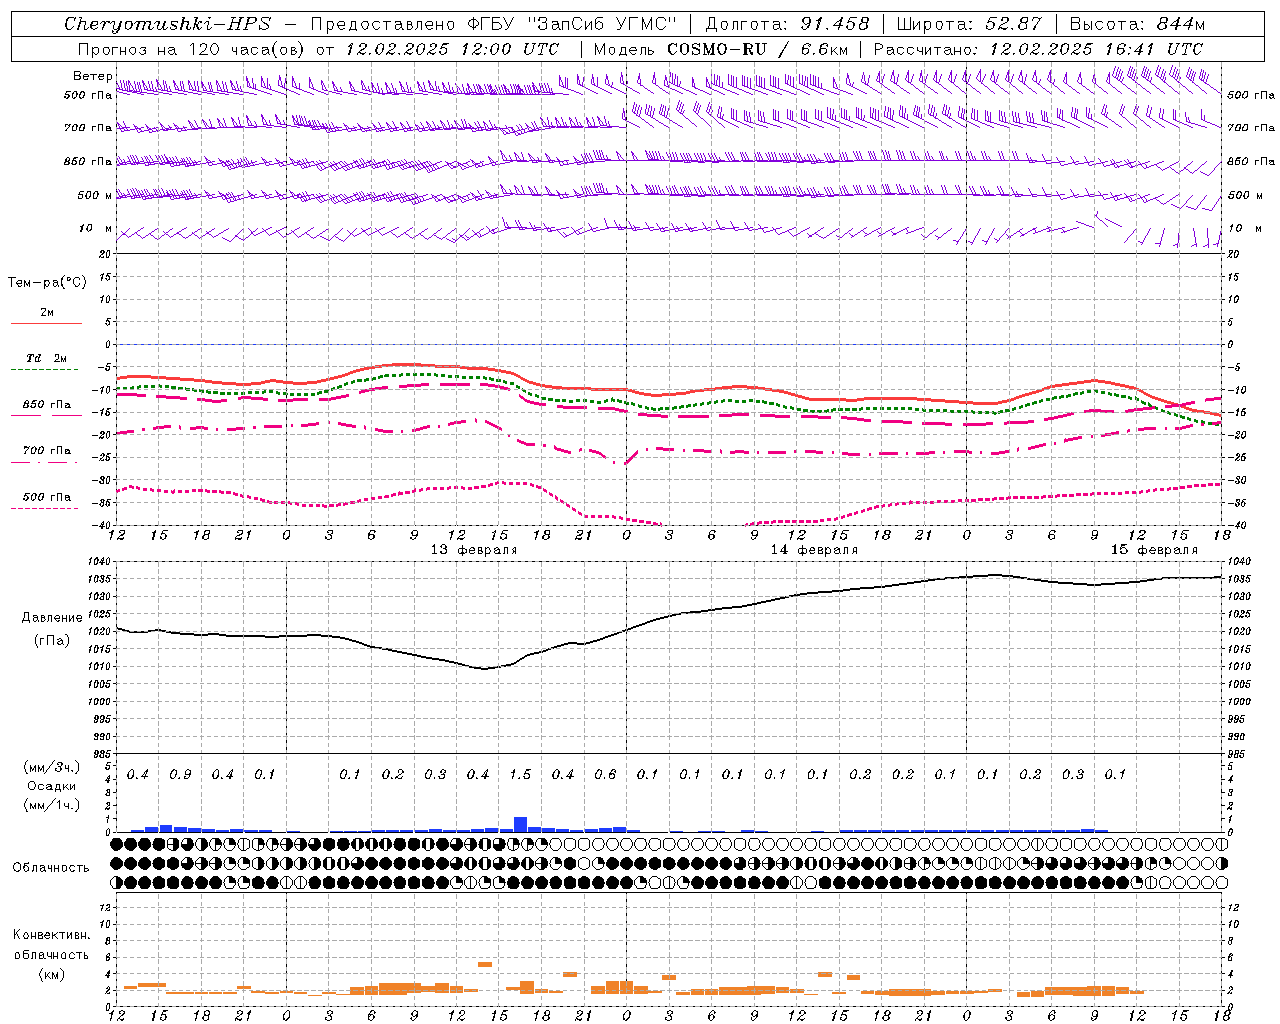Select the Высота: 844м elevation text
Image resolution: width=1280 pixels, height=1024 pixels.
coord(1137,24)
